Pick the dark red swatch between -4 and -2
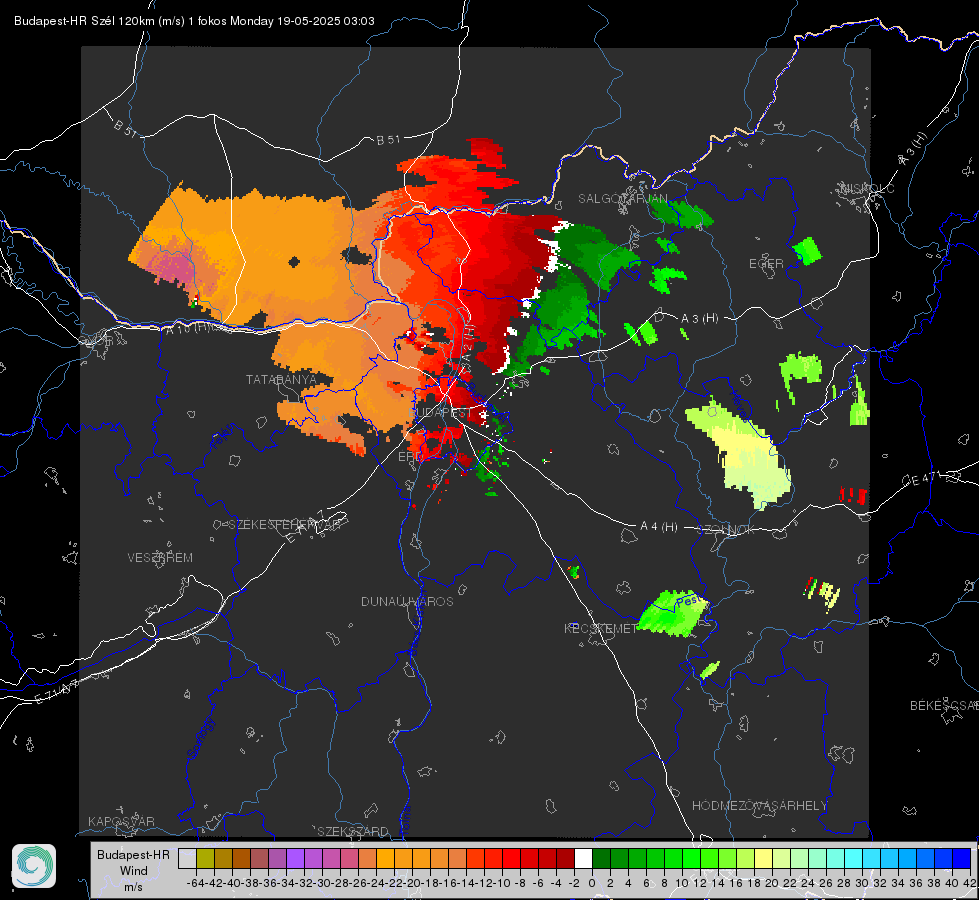 point(566,858)
